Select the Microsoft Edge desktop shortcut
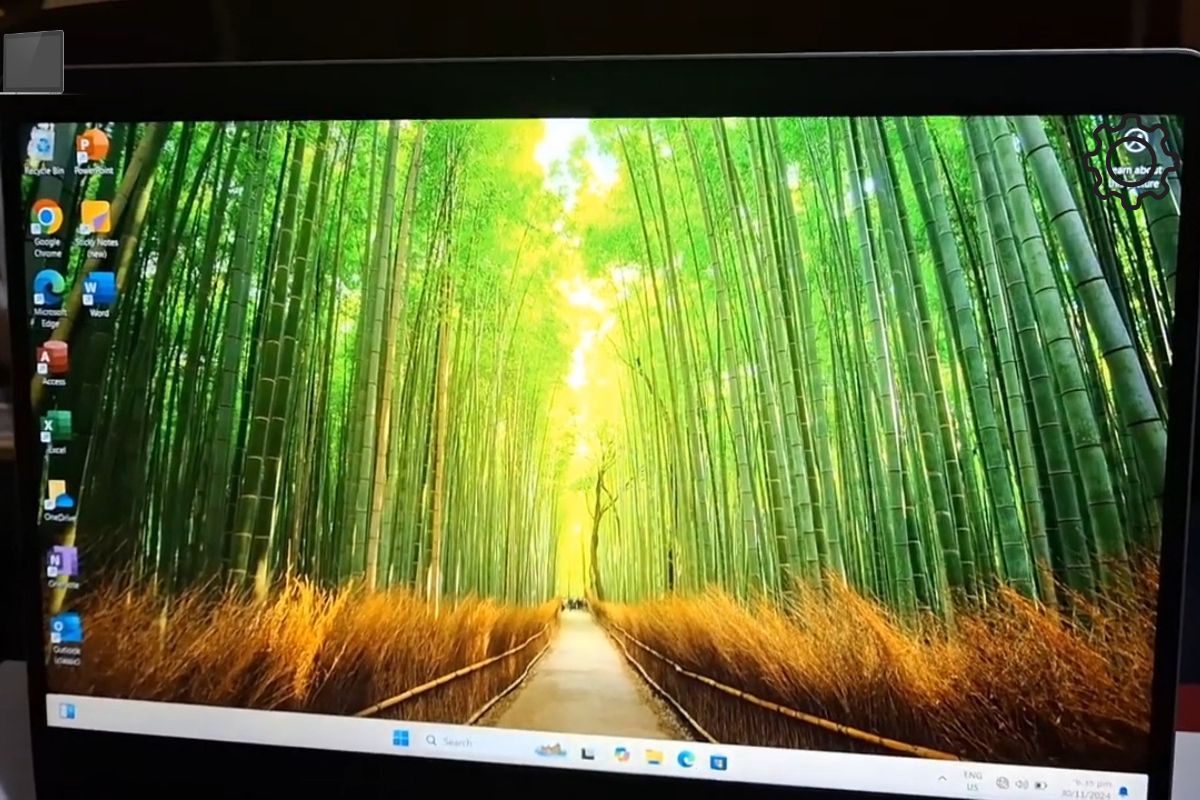 point(48,299)
